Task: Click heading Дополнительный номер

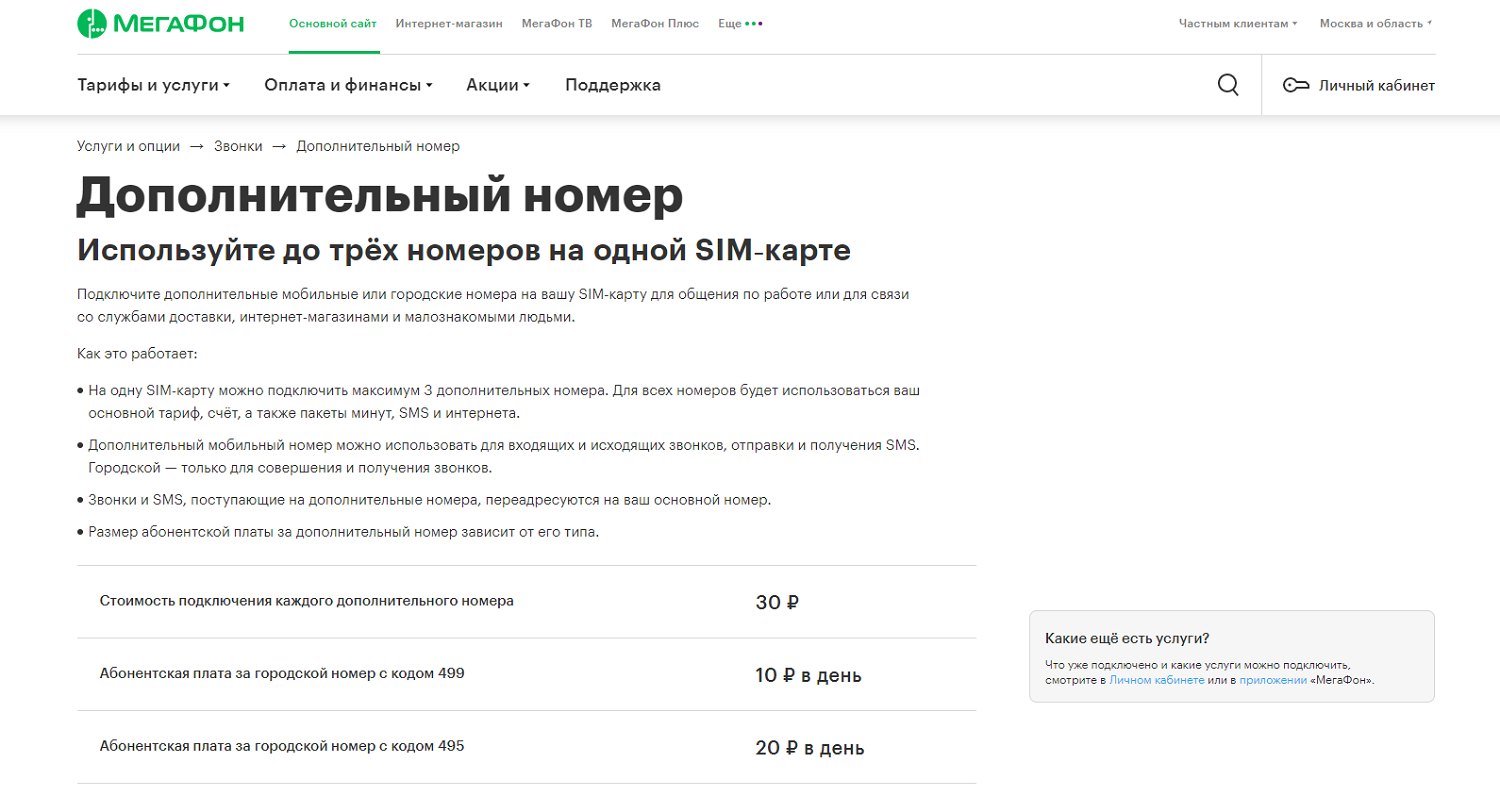Action: coord(380,195)
